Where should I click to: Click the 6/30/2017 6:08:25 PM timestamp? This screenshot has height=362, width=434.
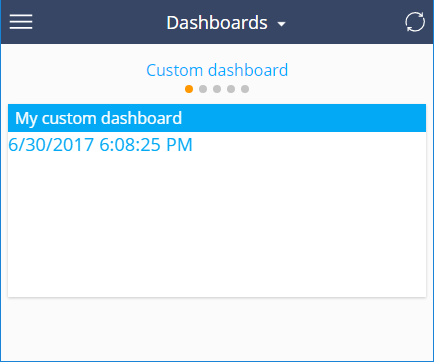pyautogui.click(x=100, y=145)
